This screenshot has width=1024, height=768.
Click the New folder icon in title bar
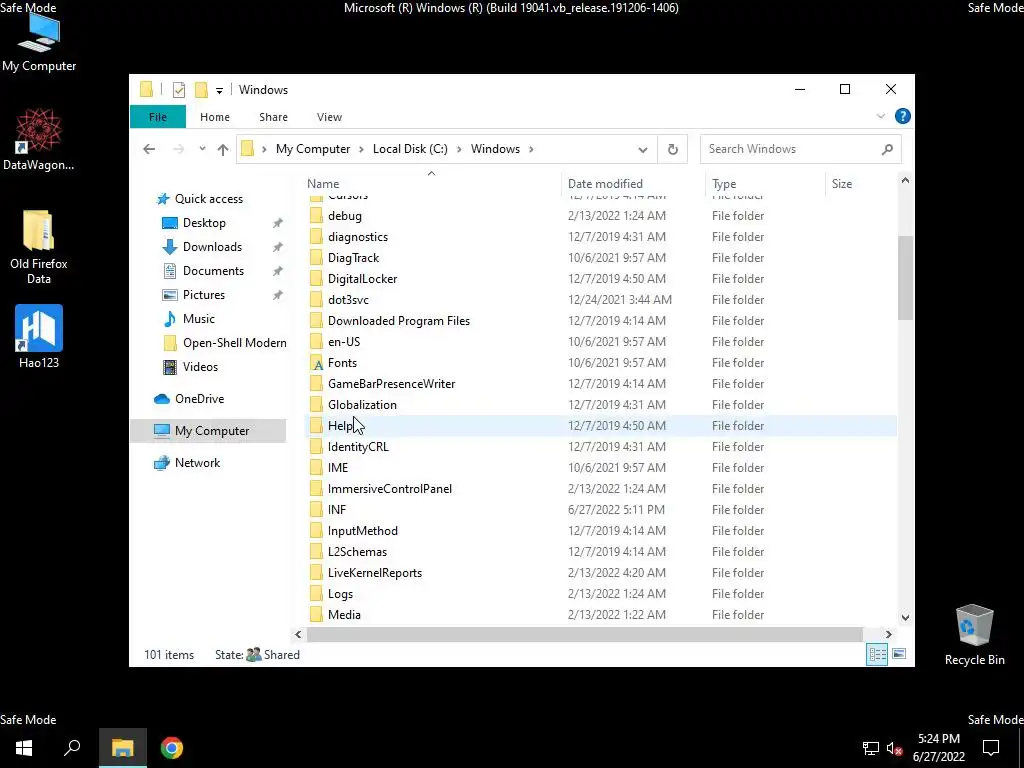click(x=201, y=90)
